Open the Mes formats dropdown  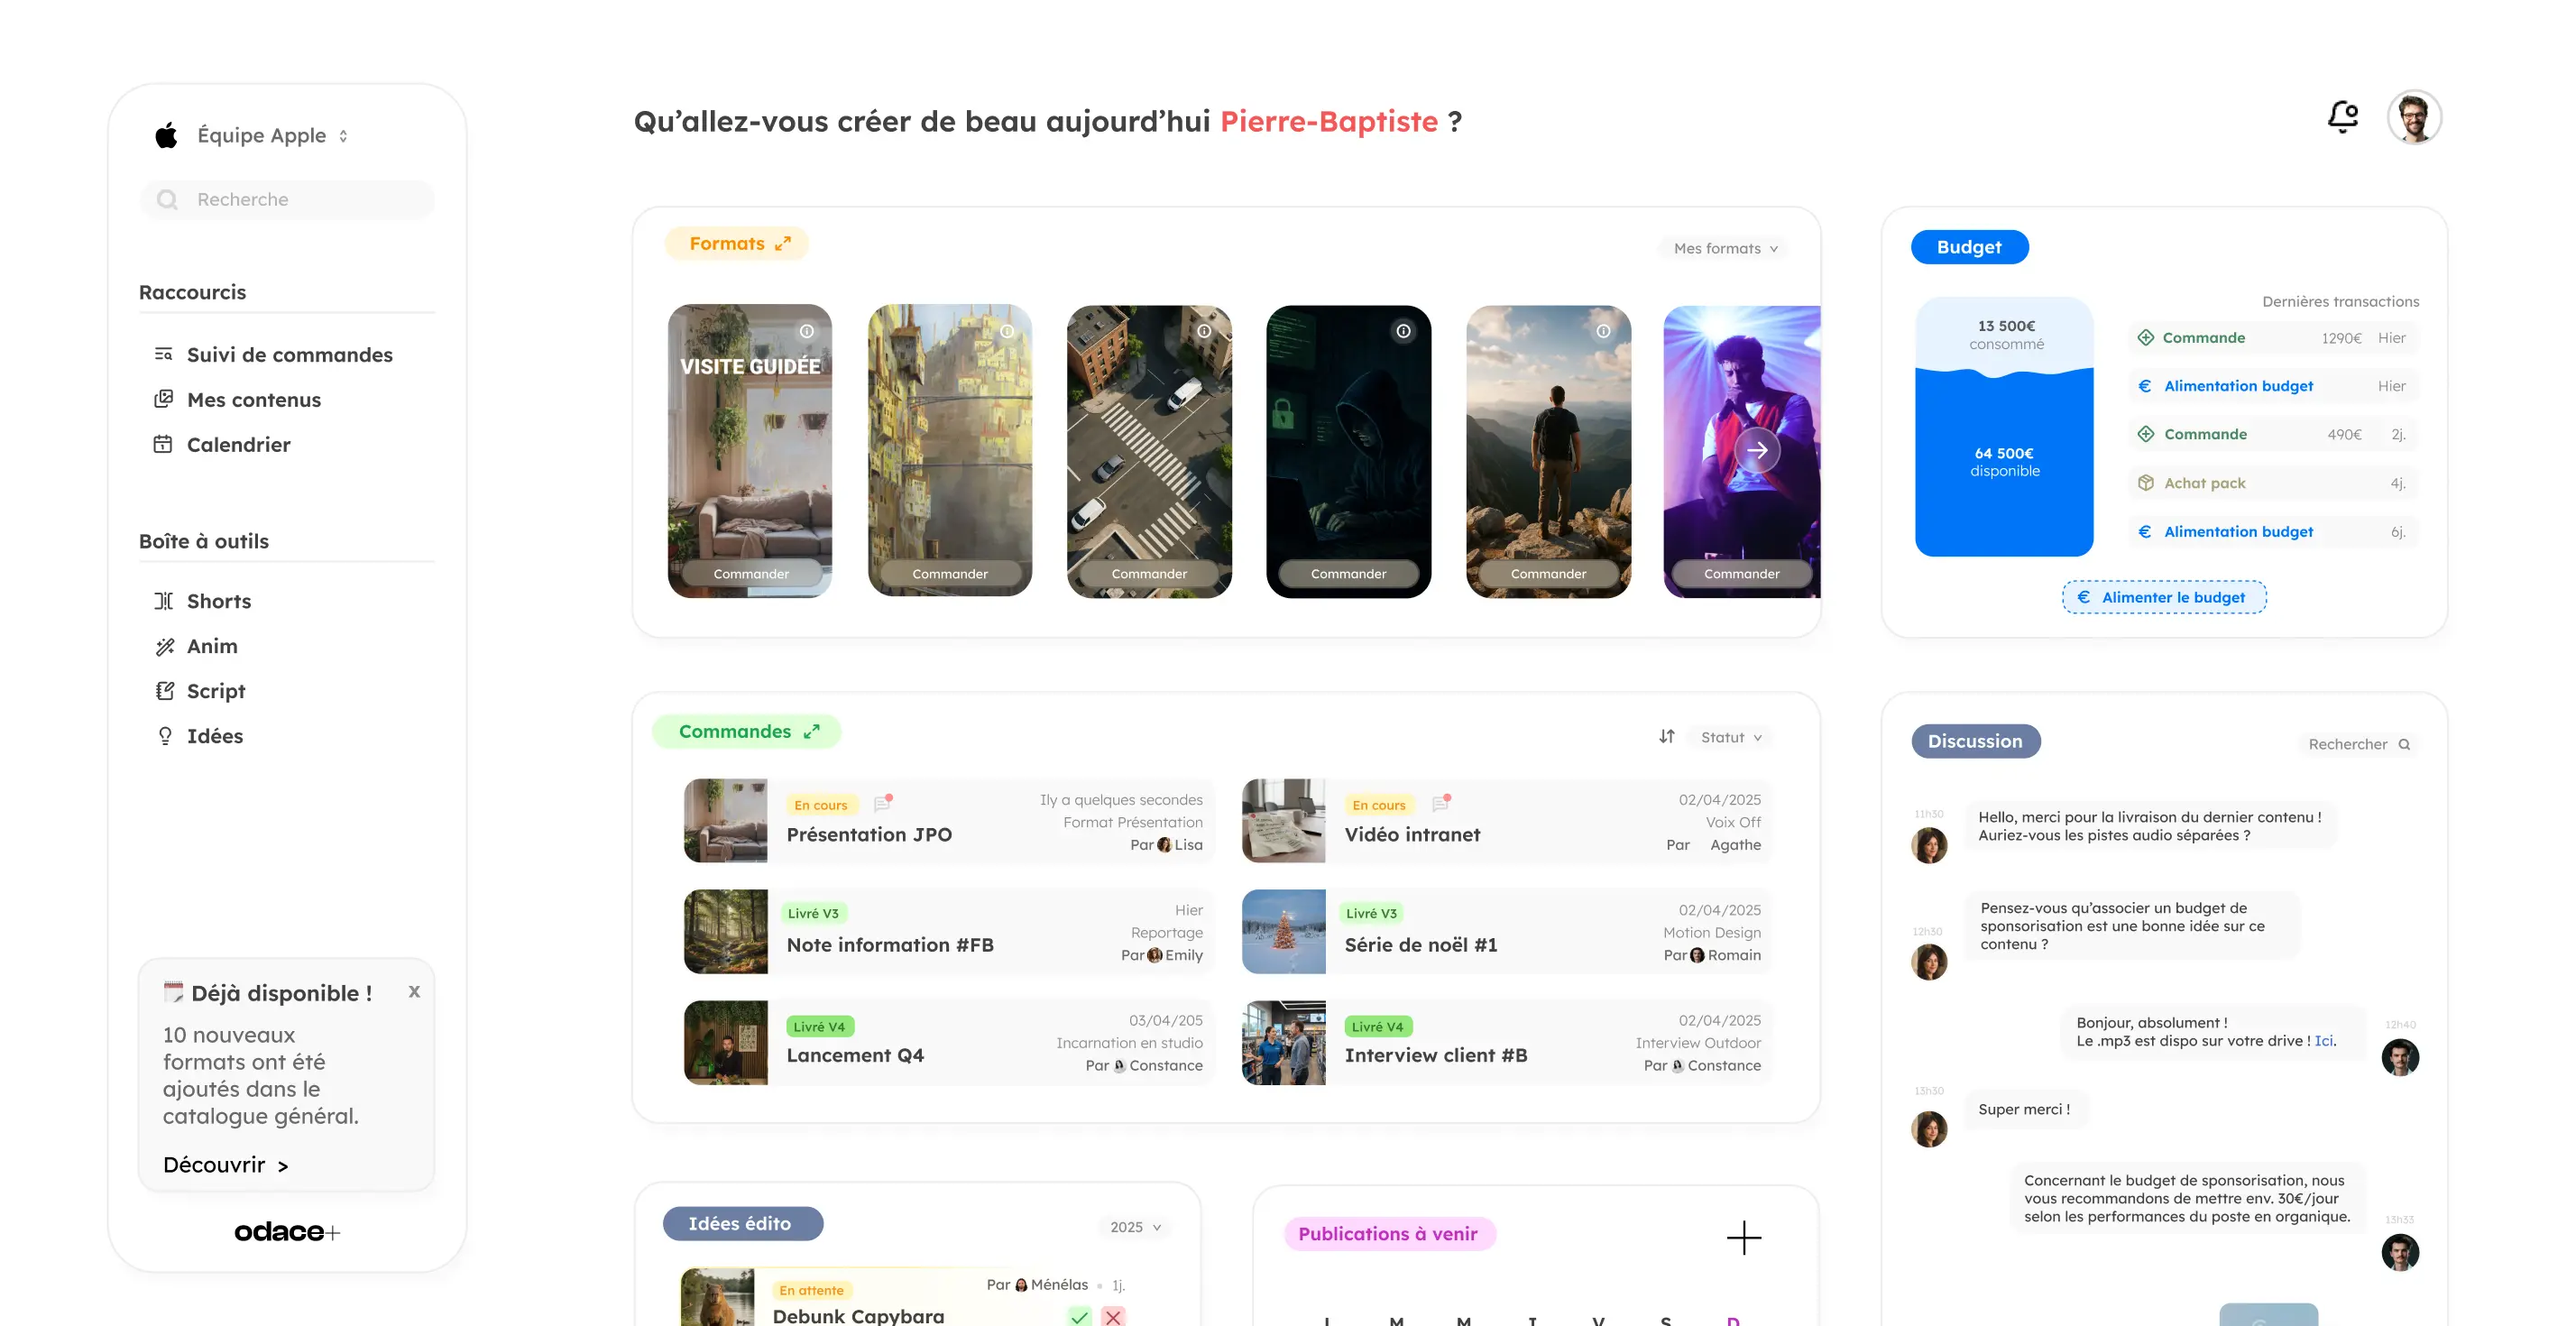pyautogui.click(x=1725, y=248)
